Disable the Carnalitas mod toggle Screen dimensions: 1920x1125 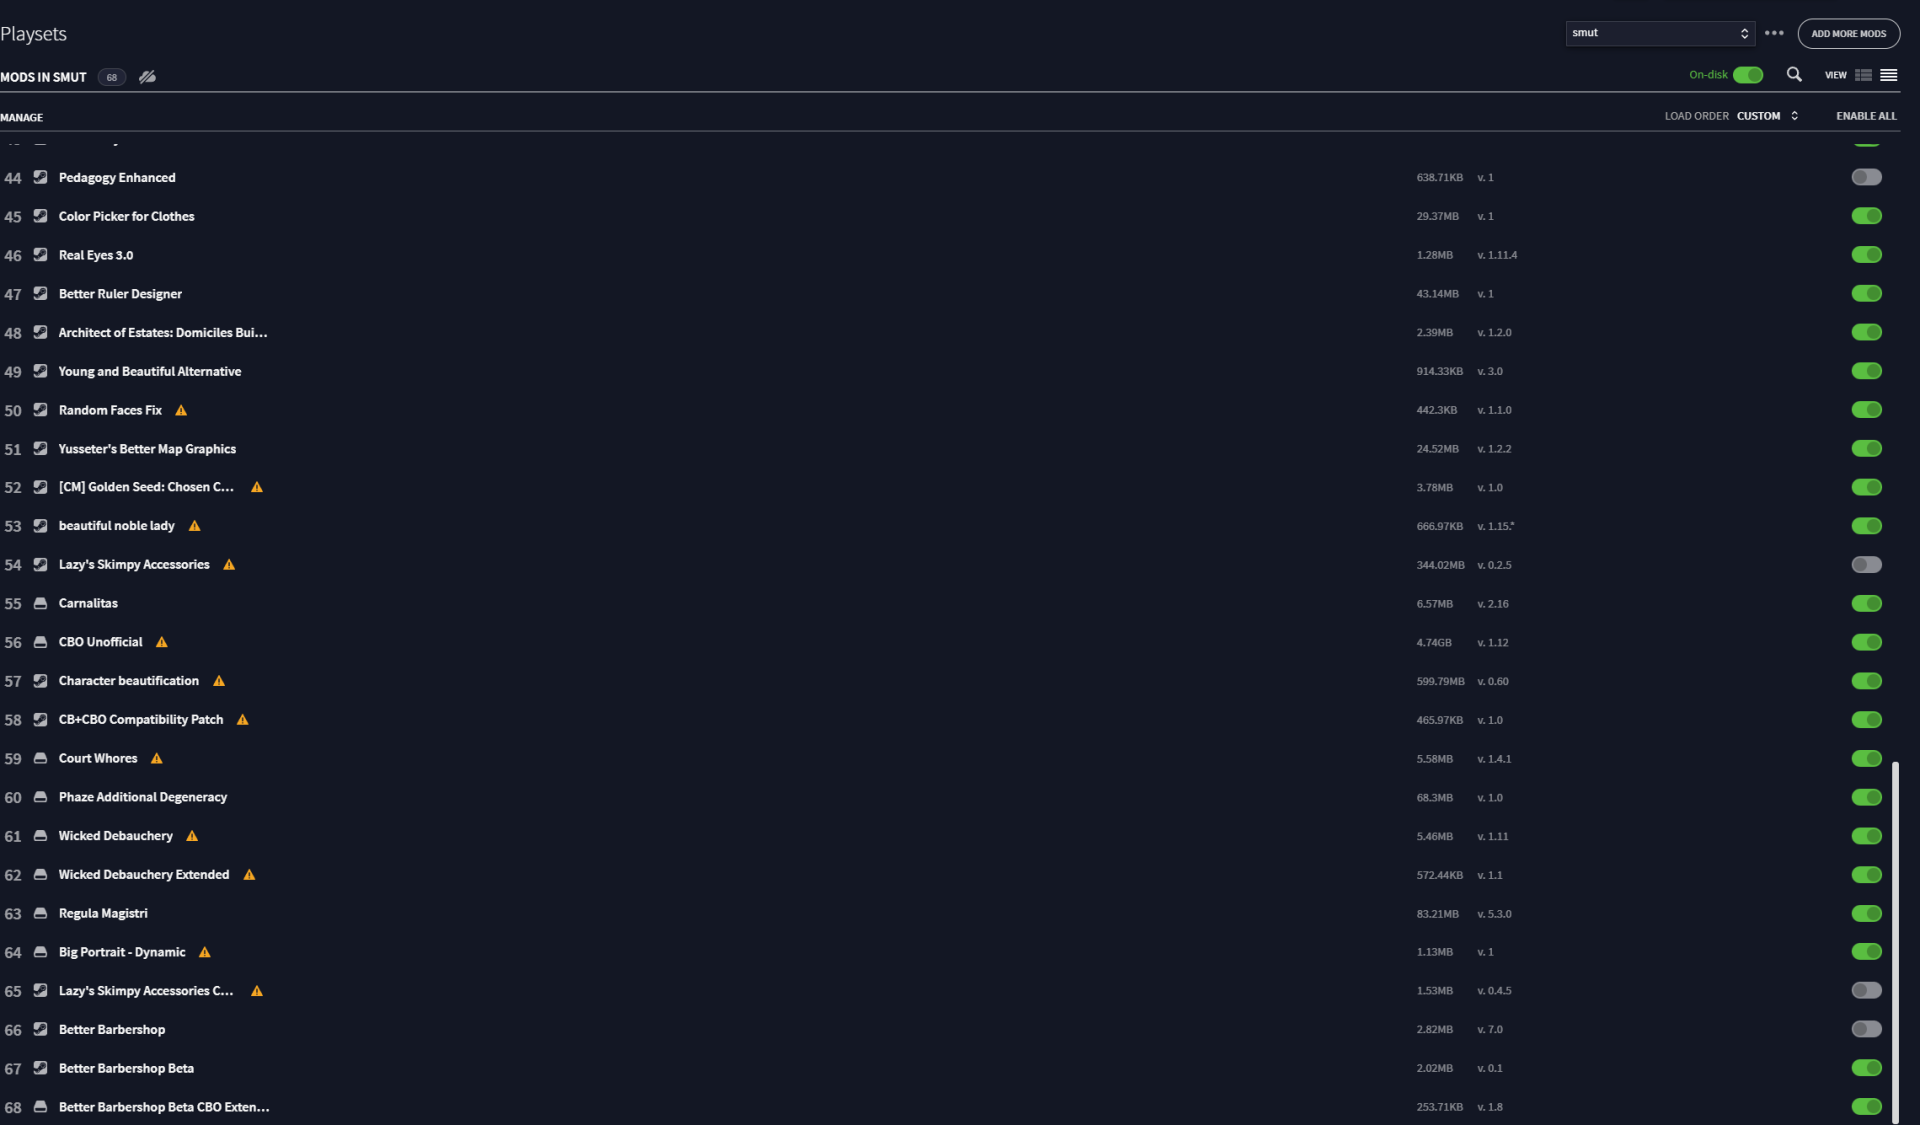(x=1866, y=603)
